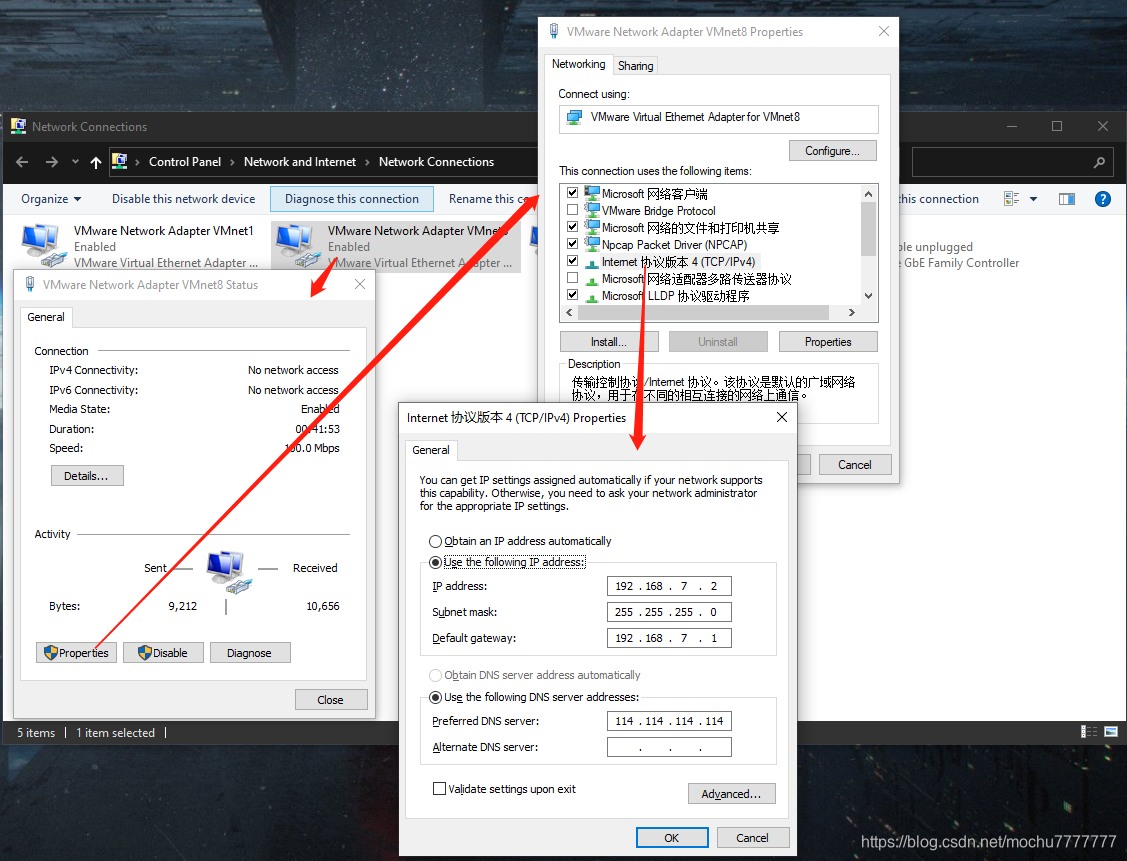Select VMware Network Adapter VMnet8 icon
Viewport: 1127px width, 861px height.
[298, 244]
